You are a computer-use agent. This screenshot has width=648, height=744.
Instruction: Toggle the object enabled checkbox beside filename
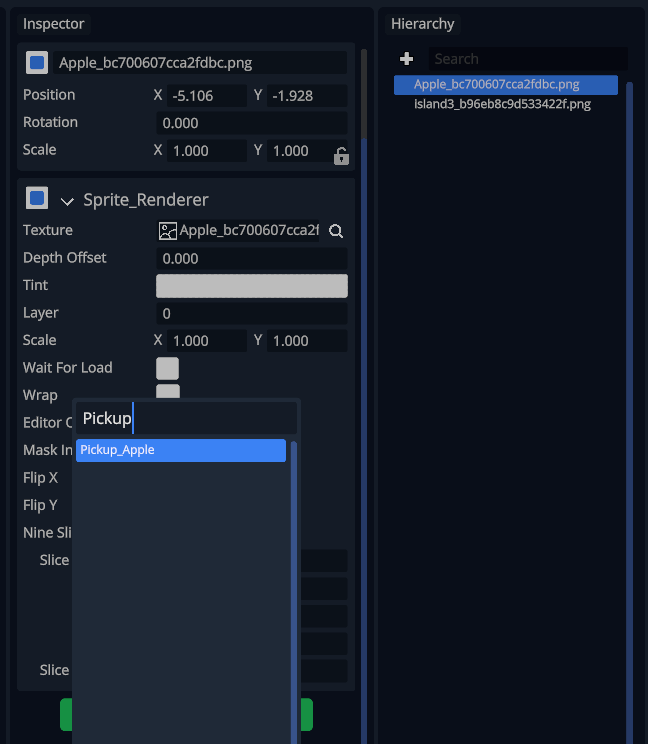[x=37, y=63]
